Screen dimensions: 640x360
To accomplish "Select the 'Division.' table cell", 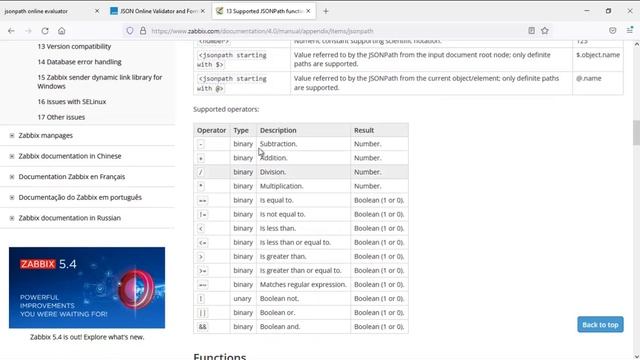I will coord(303,172).
